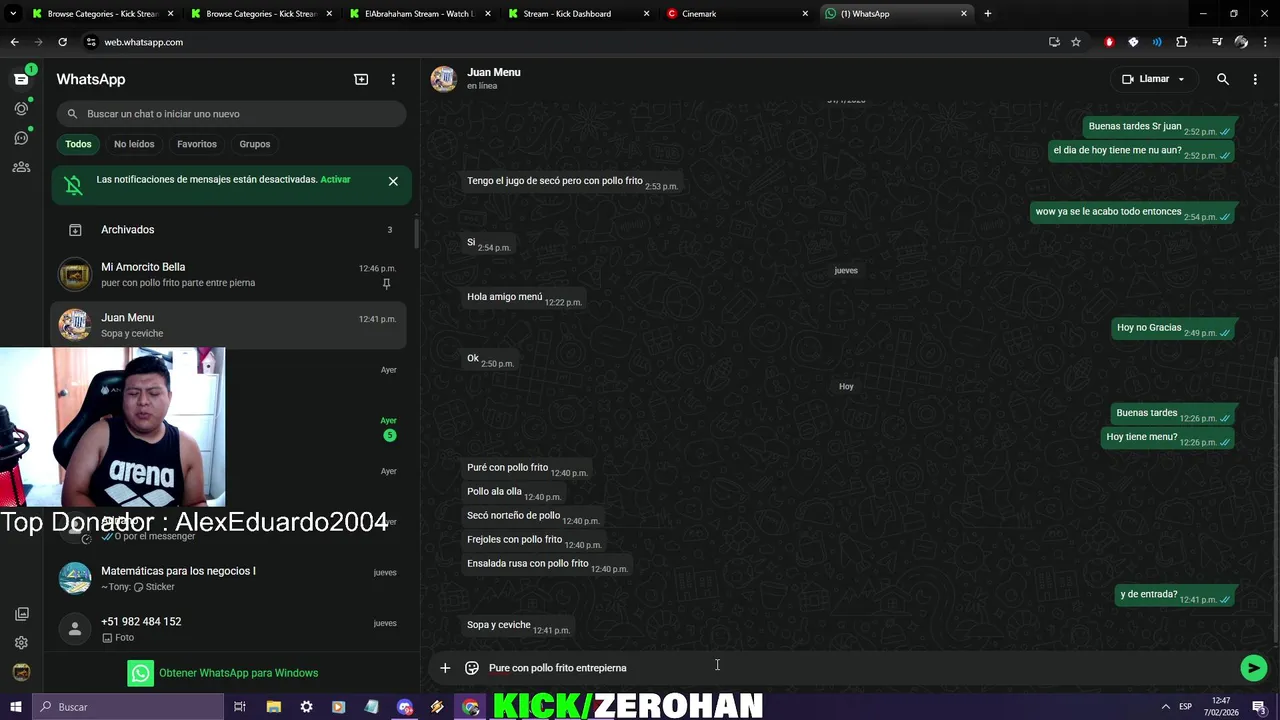
Task: Open the chat list menu beside WhatsApp
Action: [393, 79]
